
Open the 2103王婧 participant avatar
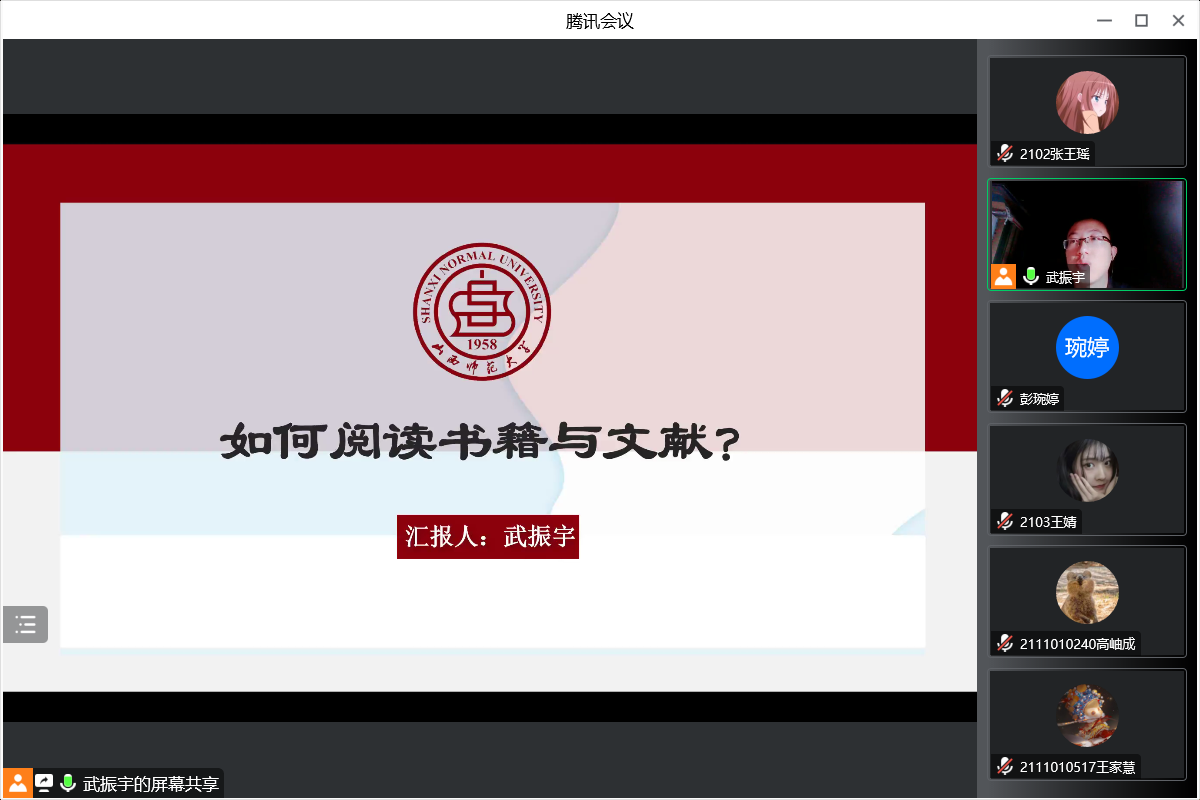(1087, 470)
